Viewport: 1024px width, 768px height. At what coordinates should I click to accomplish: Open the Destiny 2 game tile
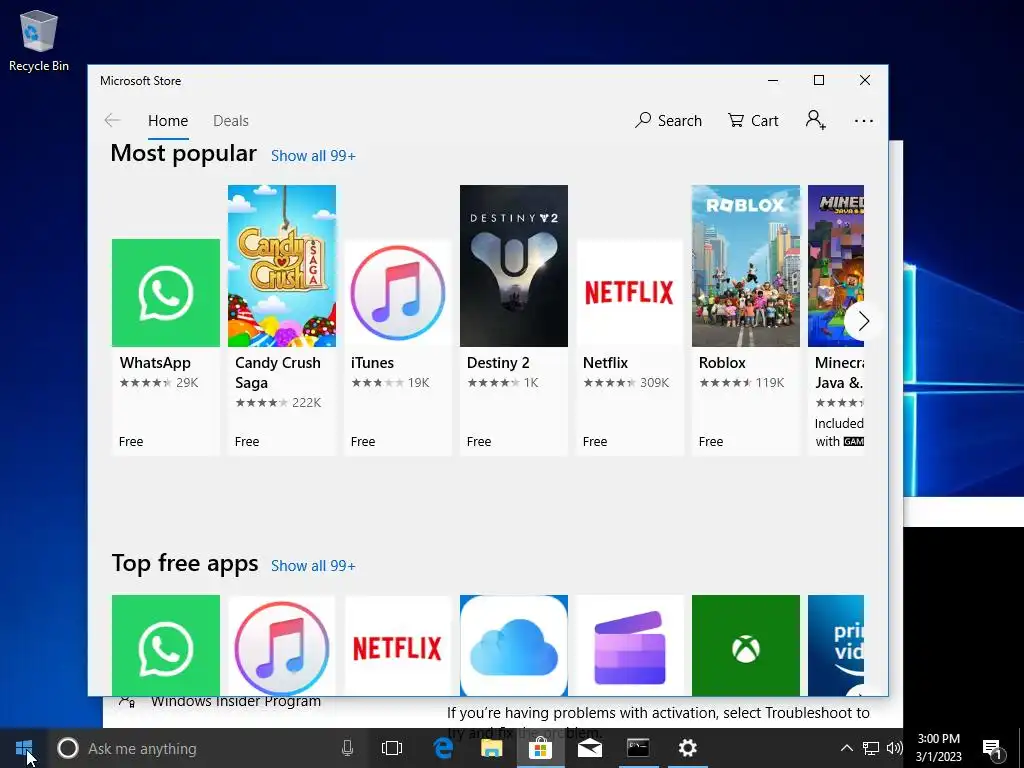pos(514,320)
